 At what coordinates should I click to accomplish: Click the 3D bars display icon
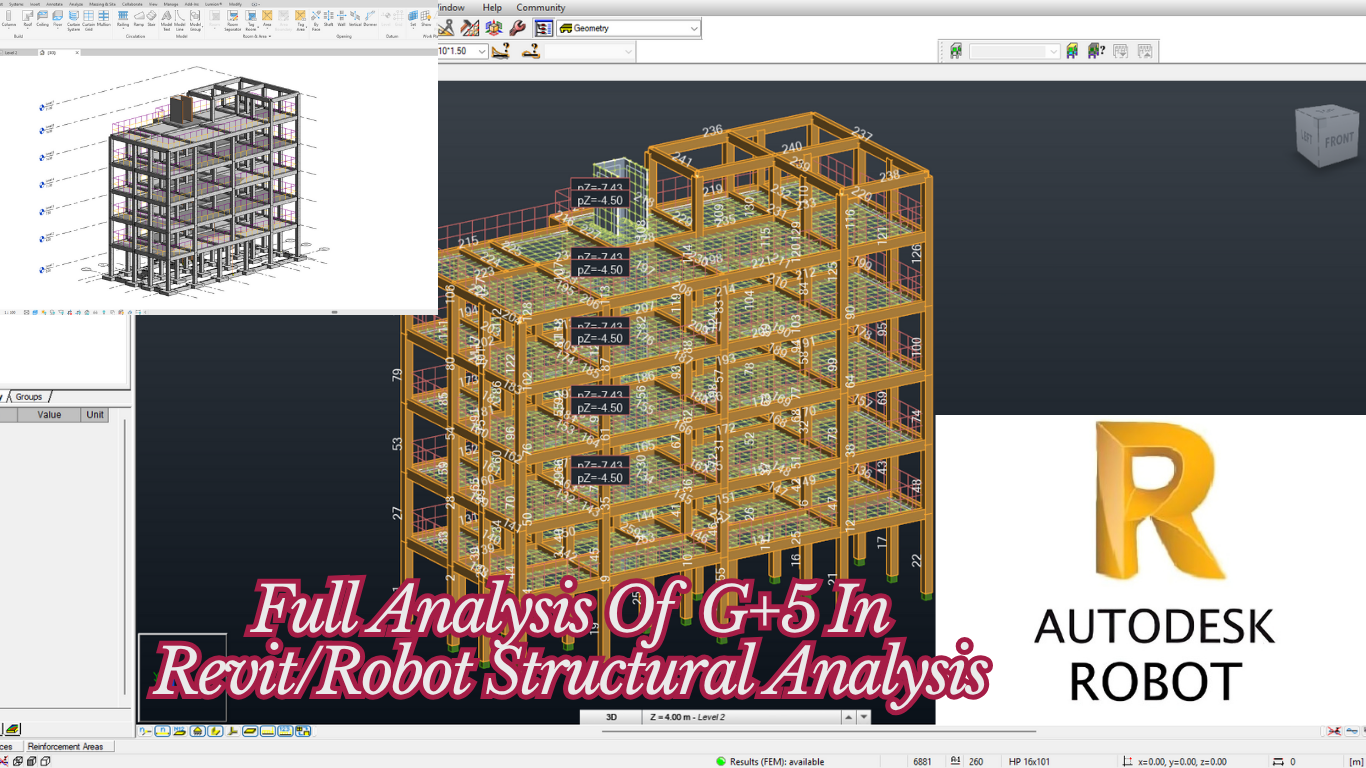(493, 28)
